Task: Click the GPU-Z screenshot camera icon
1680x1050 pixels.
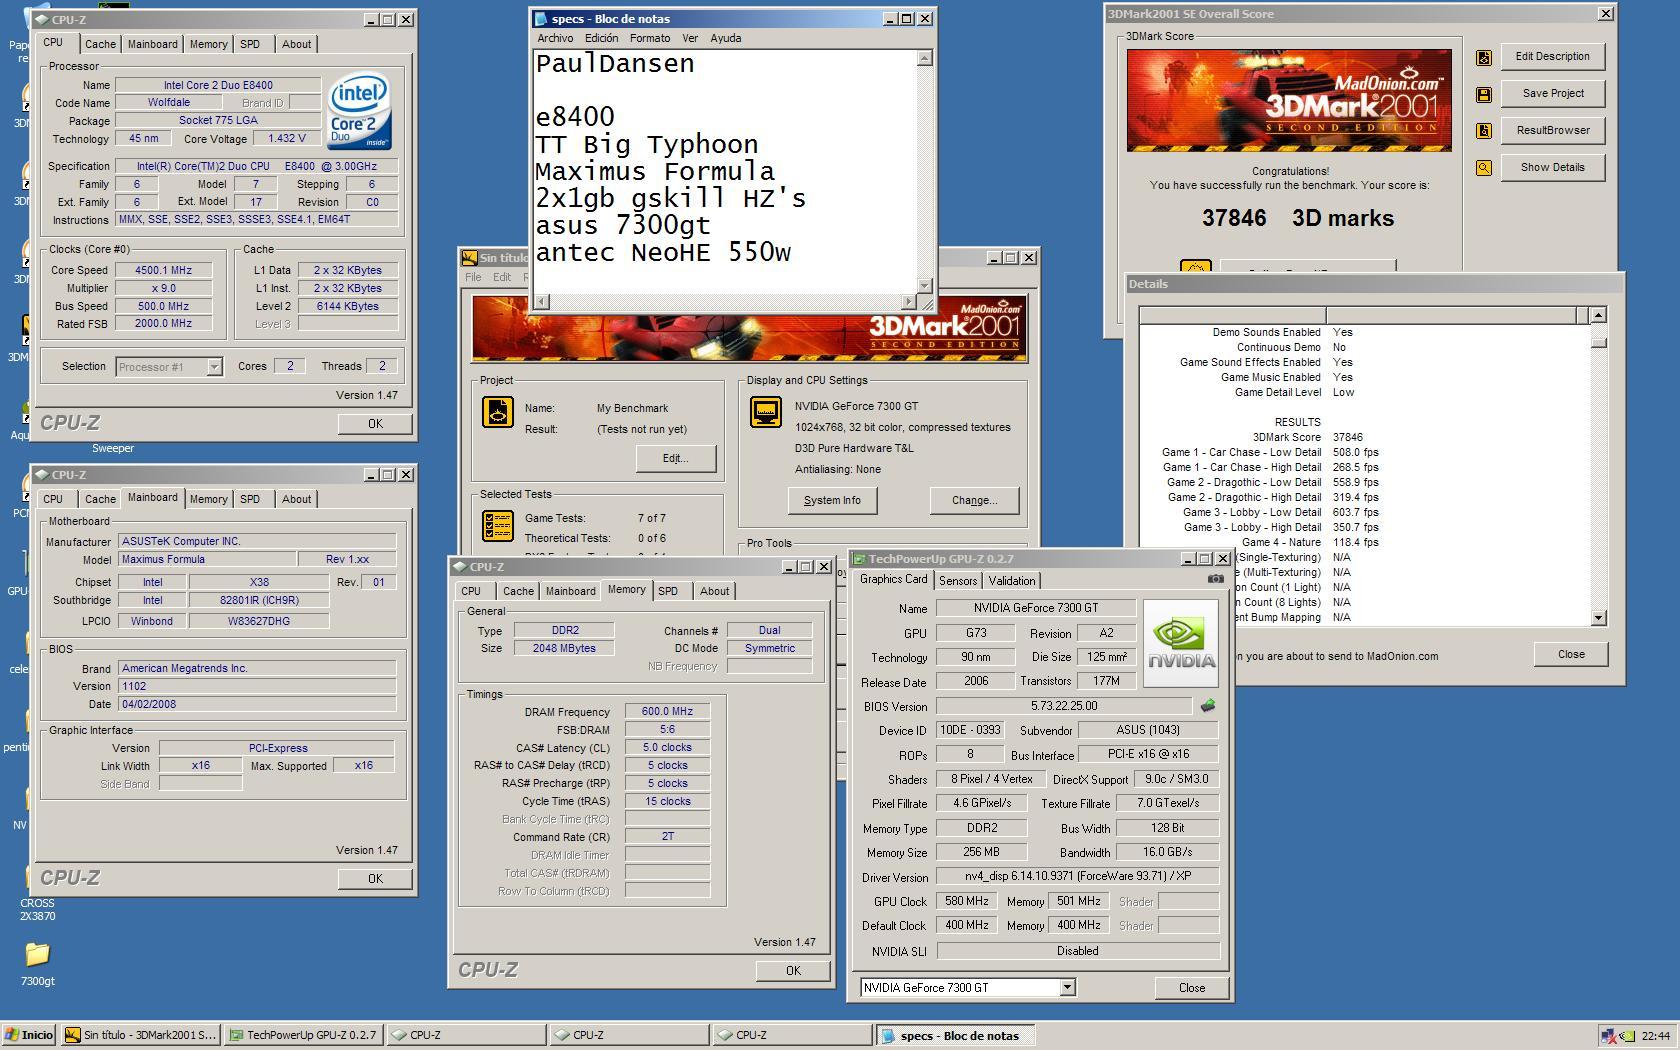Action: (x=1215, y=579)
